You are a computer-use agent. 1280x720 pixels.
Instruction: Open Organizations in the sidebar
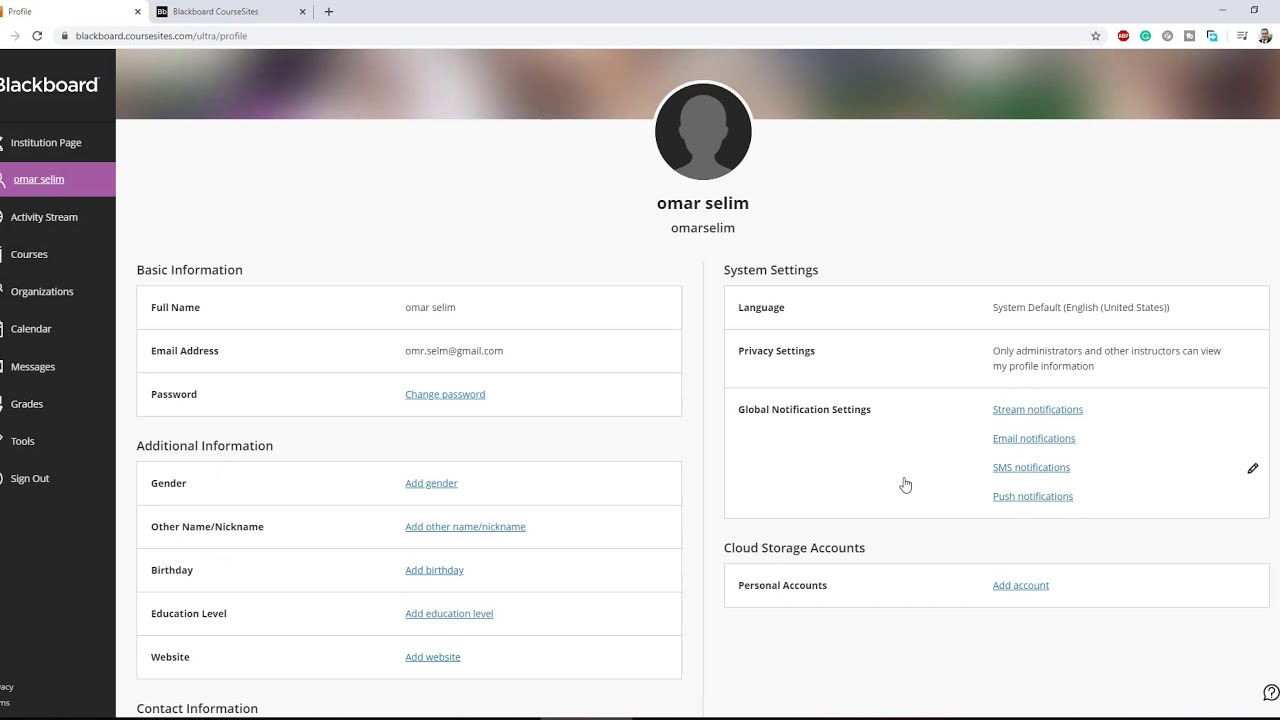(x=42, y=292)
